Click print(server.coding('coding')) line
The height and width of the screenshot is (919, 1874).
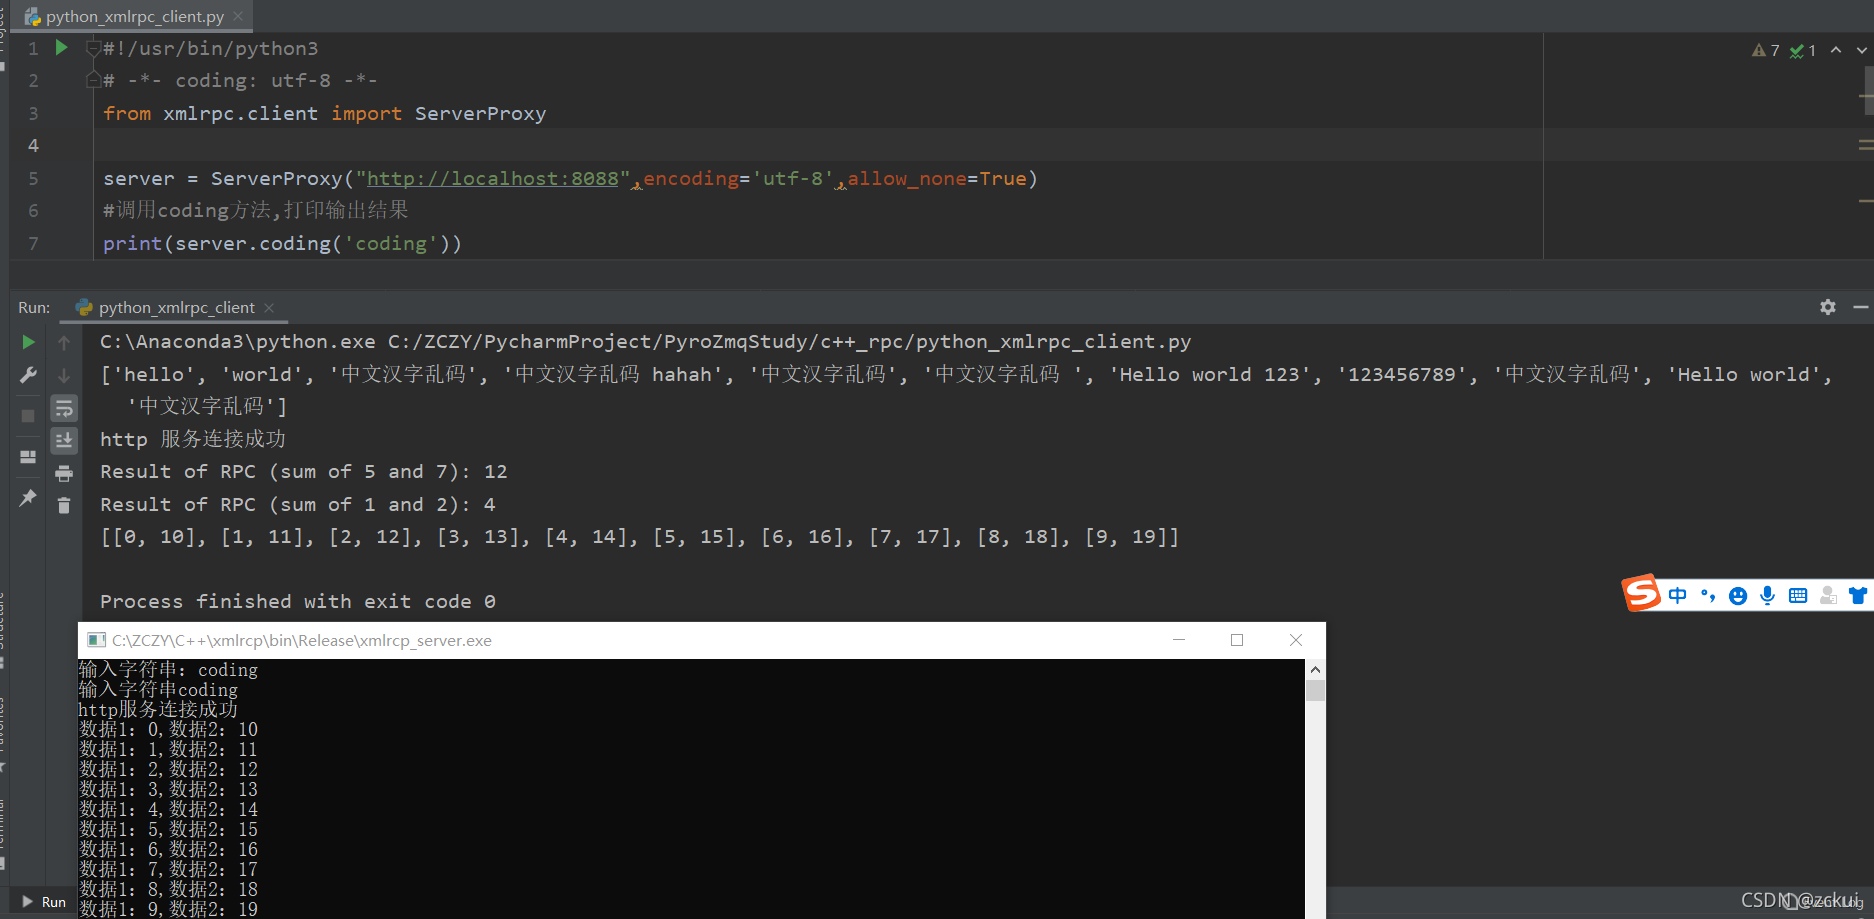pyautogui.click(x=282, y=243)
